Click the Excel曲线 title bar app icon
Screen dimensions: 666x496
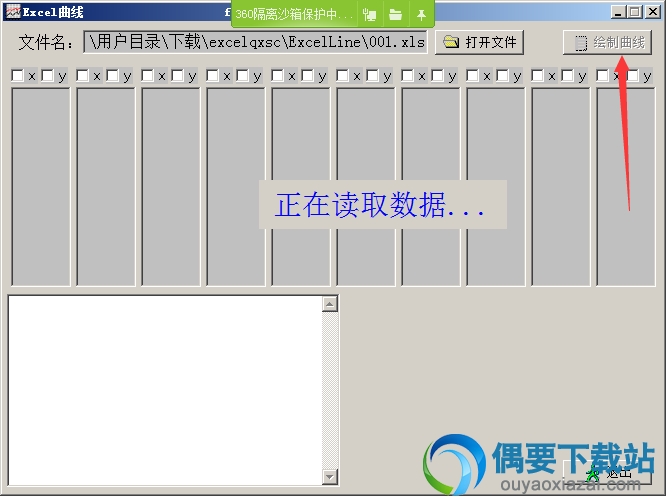tap(13, 11)
